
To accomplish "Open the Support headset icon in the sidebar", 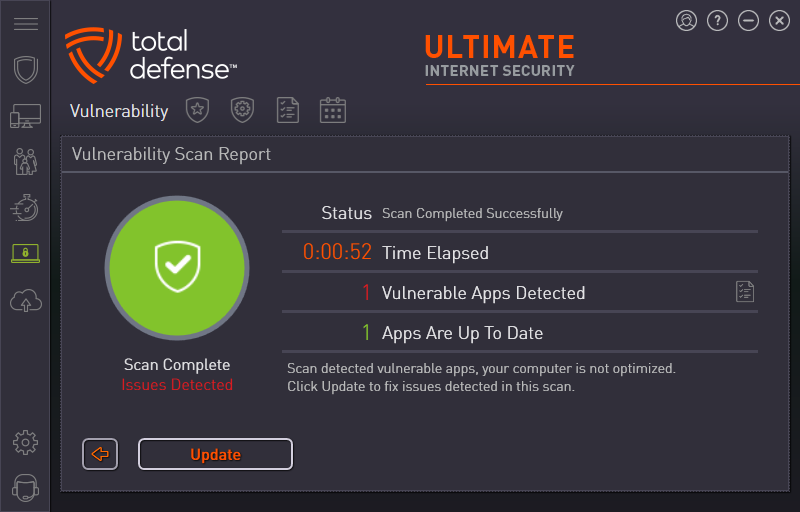I will [26, 488].
